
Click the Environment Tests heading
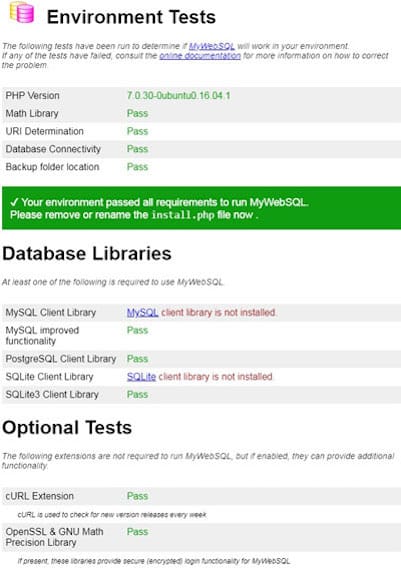coord(131,17)
